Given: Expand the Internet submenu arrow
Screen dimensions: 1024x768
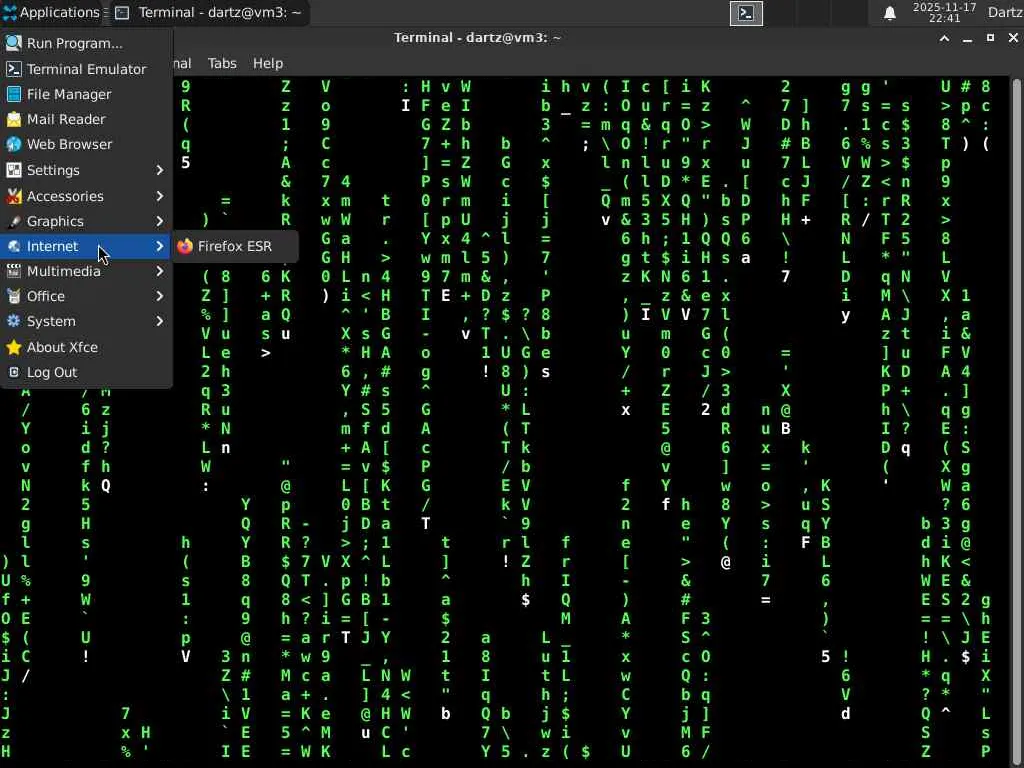Looking at the screenshot, I should (160, 246).
